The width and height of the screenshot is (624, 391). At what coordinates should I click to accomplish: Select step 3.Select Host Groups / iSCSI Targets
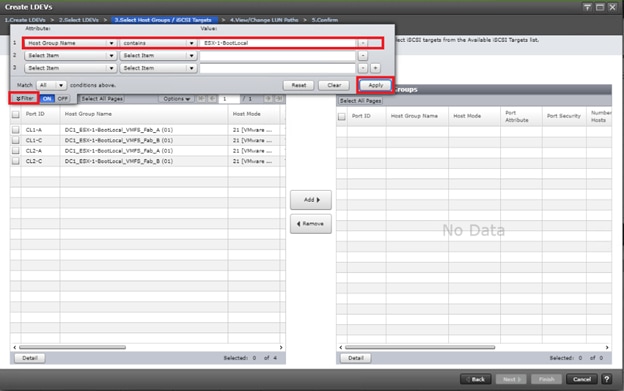(x=163, y=20)
